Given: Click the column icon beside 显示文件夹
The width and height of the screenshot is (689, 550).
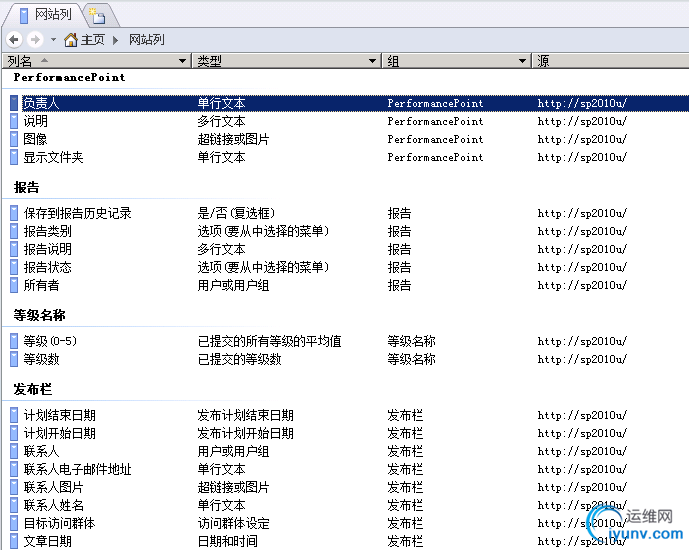Looking at the screenshot, I should (x=15, y=157).
